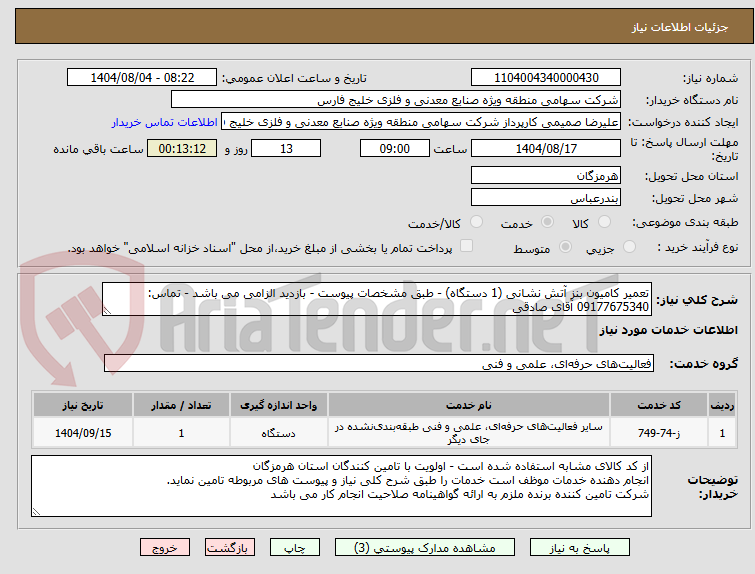Click the چاپ print button
Screen dimensions: 755x574
tap(295, 548)
